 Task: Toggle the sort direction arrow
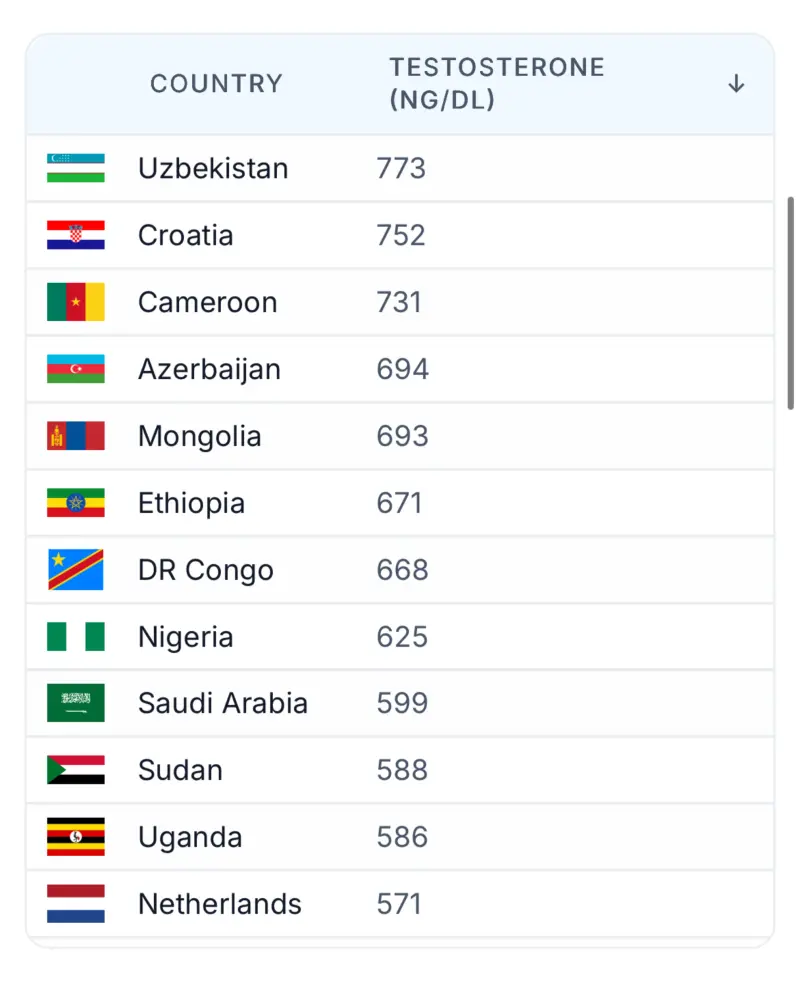point(736,84)
